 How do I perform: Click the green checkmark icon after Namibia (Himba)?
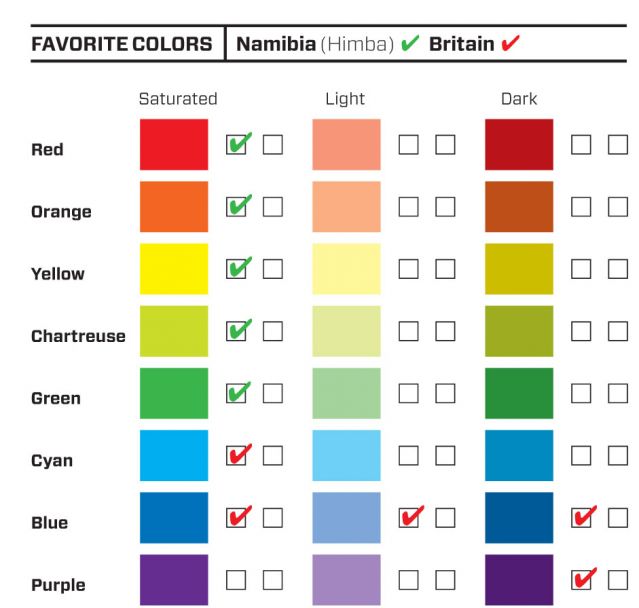410,45
